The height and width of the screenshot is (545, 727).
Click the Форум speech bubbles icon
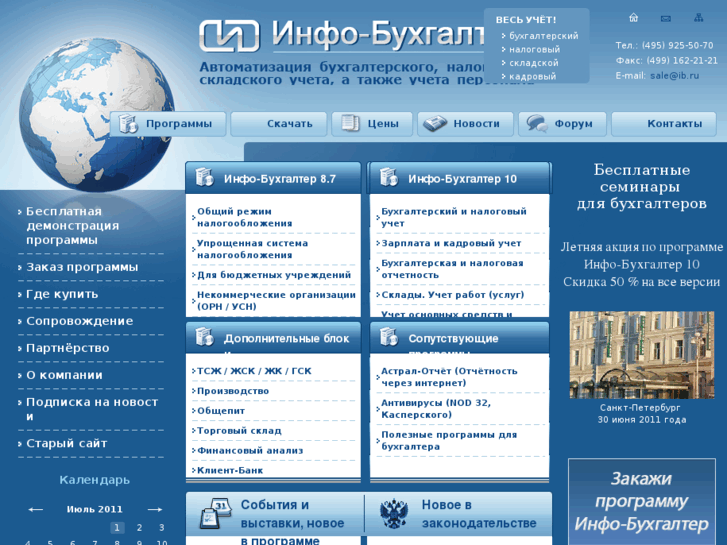pos(537,124)
